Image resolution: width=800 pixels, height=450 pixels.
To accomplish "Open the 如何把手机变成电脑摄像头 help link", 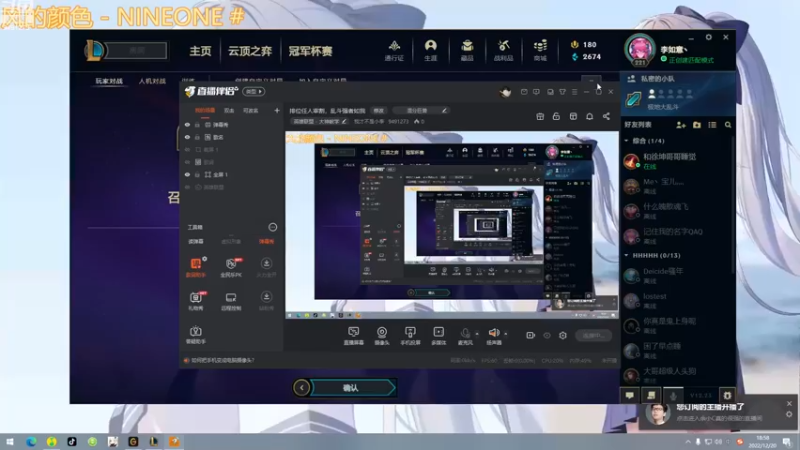I will click(x=222, y=360).
